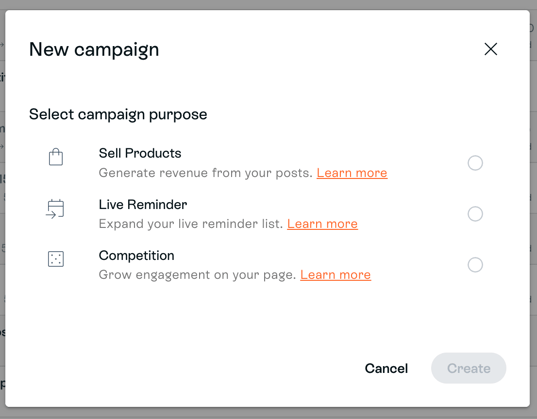Screen dimensions: 537x419
Task: Click the Sell Products option title
Action: (140, 153)
